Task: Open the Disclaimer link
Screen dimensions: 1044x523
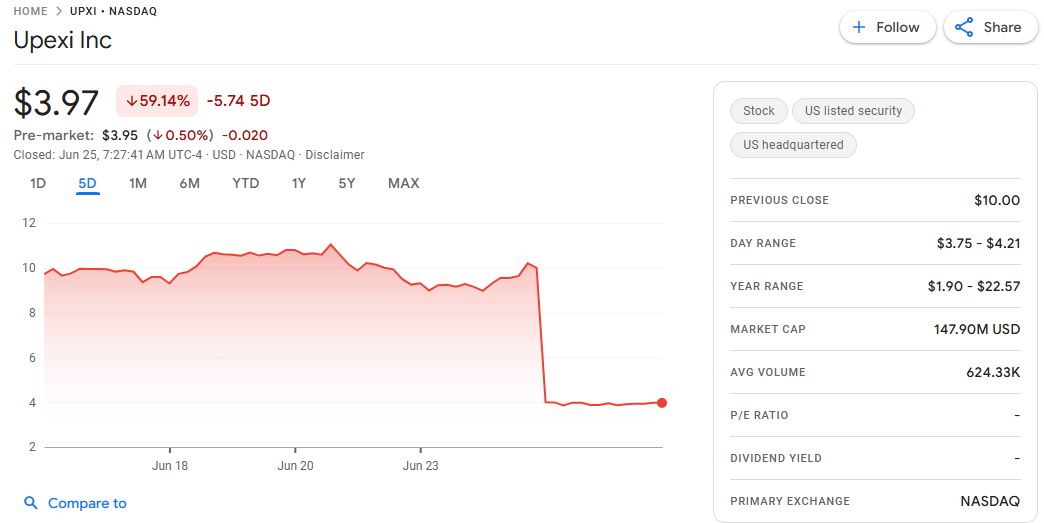Action: coord(335,155)
